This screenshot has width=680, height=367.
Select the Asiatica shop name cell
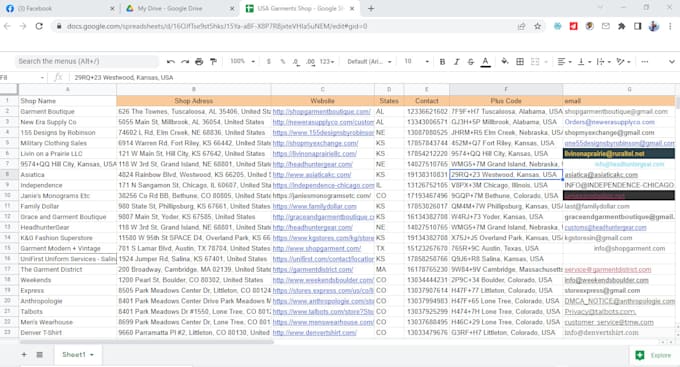67,175
